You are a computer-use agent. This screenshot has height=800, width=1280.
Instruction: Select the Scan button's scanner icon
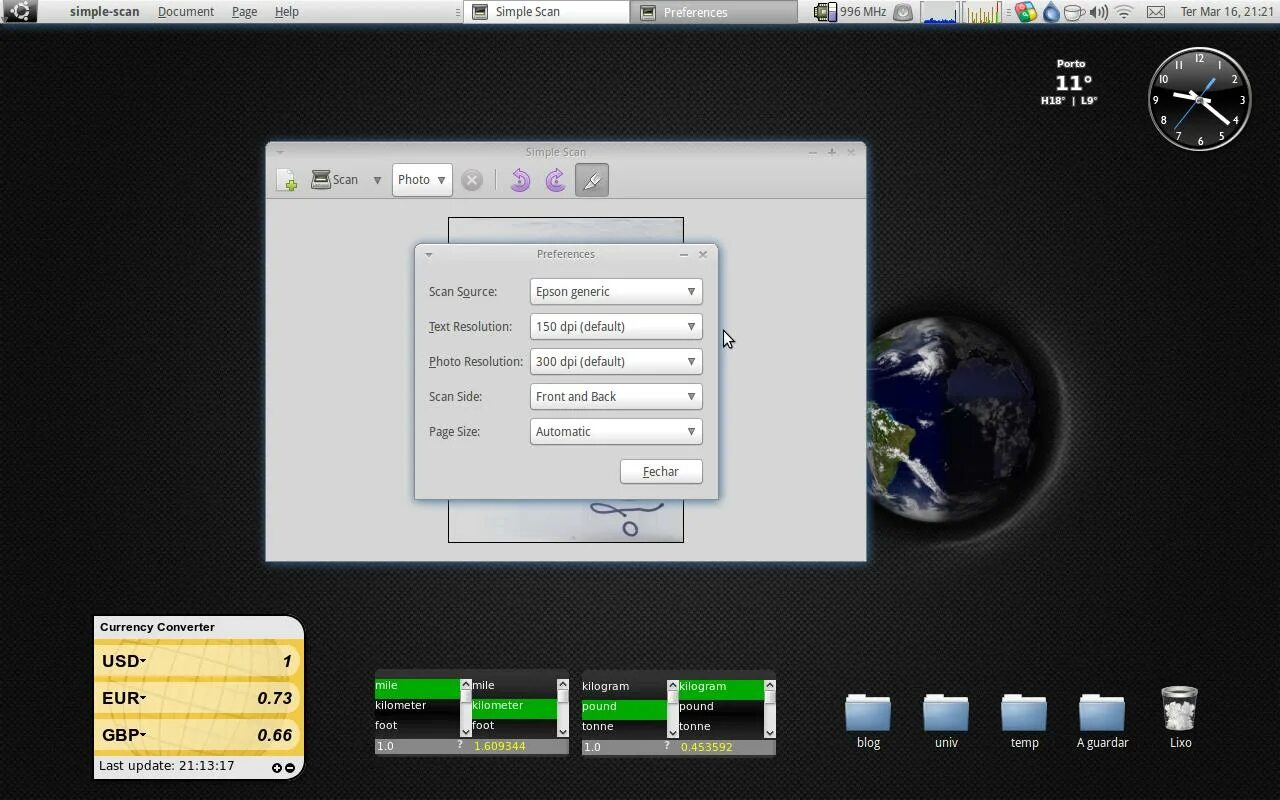[320, 179]
